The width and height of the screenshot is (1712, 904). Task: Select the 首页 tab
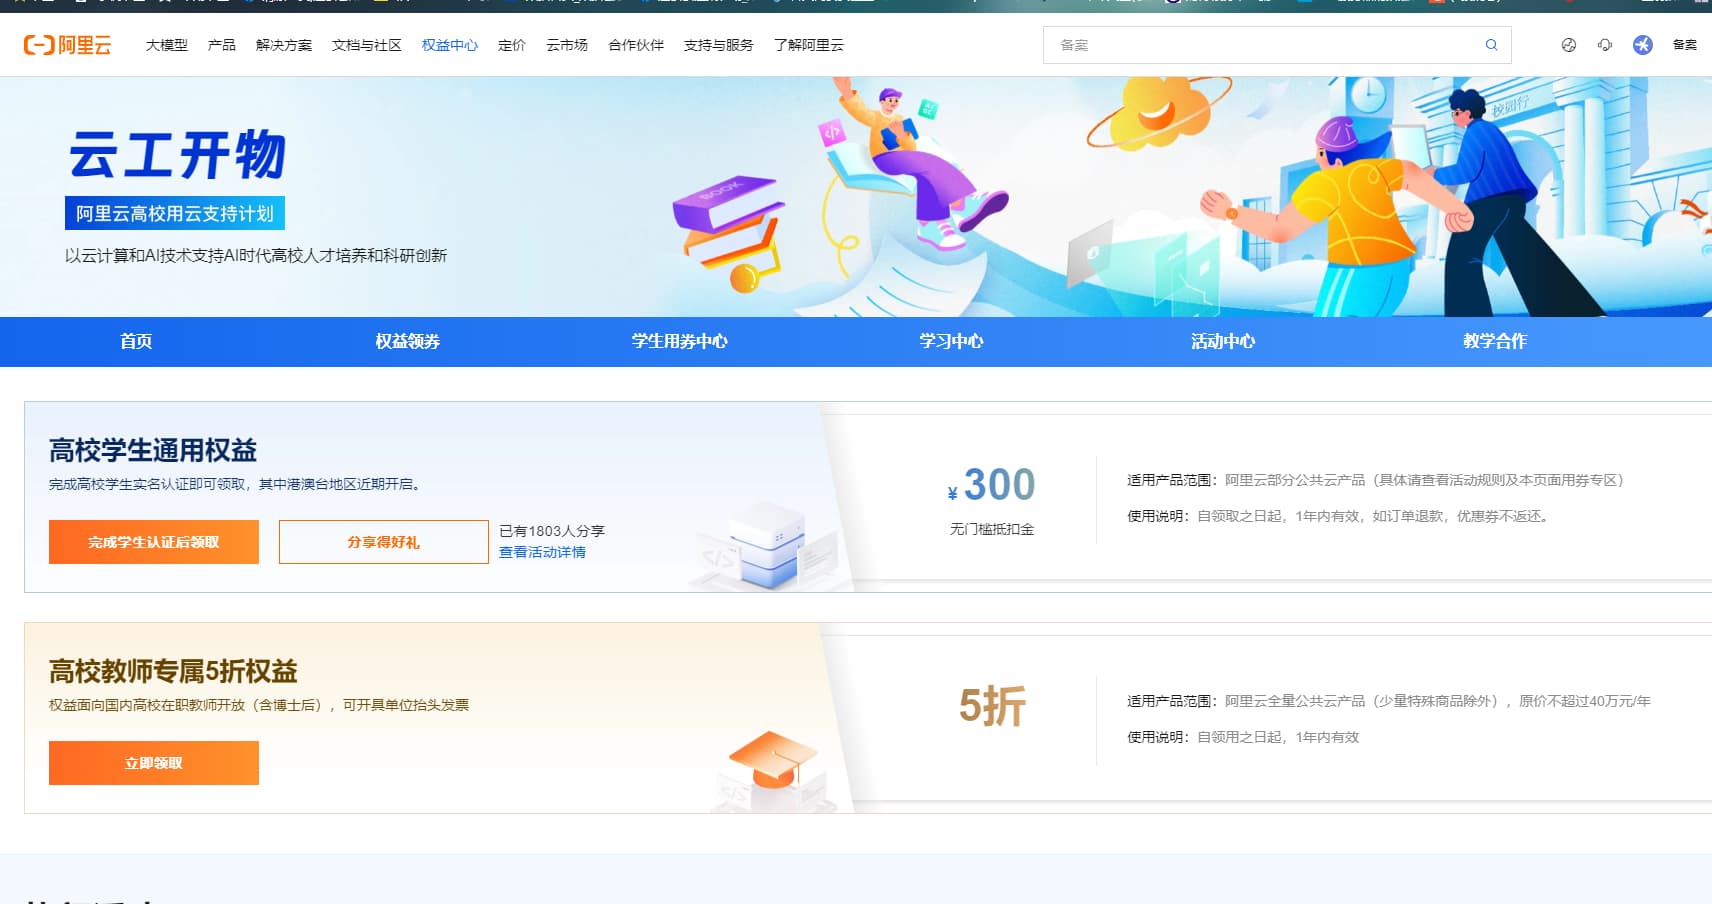136,341
